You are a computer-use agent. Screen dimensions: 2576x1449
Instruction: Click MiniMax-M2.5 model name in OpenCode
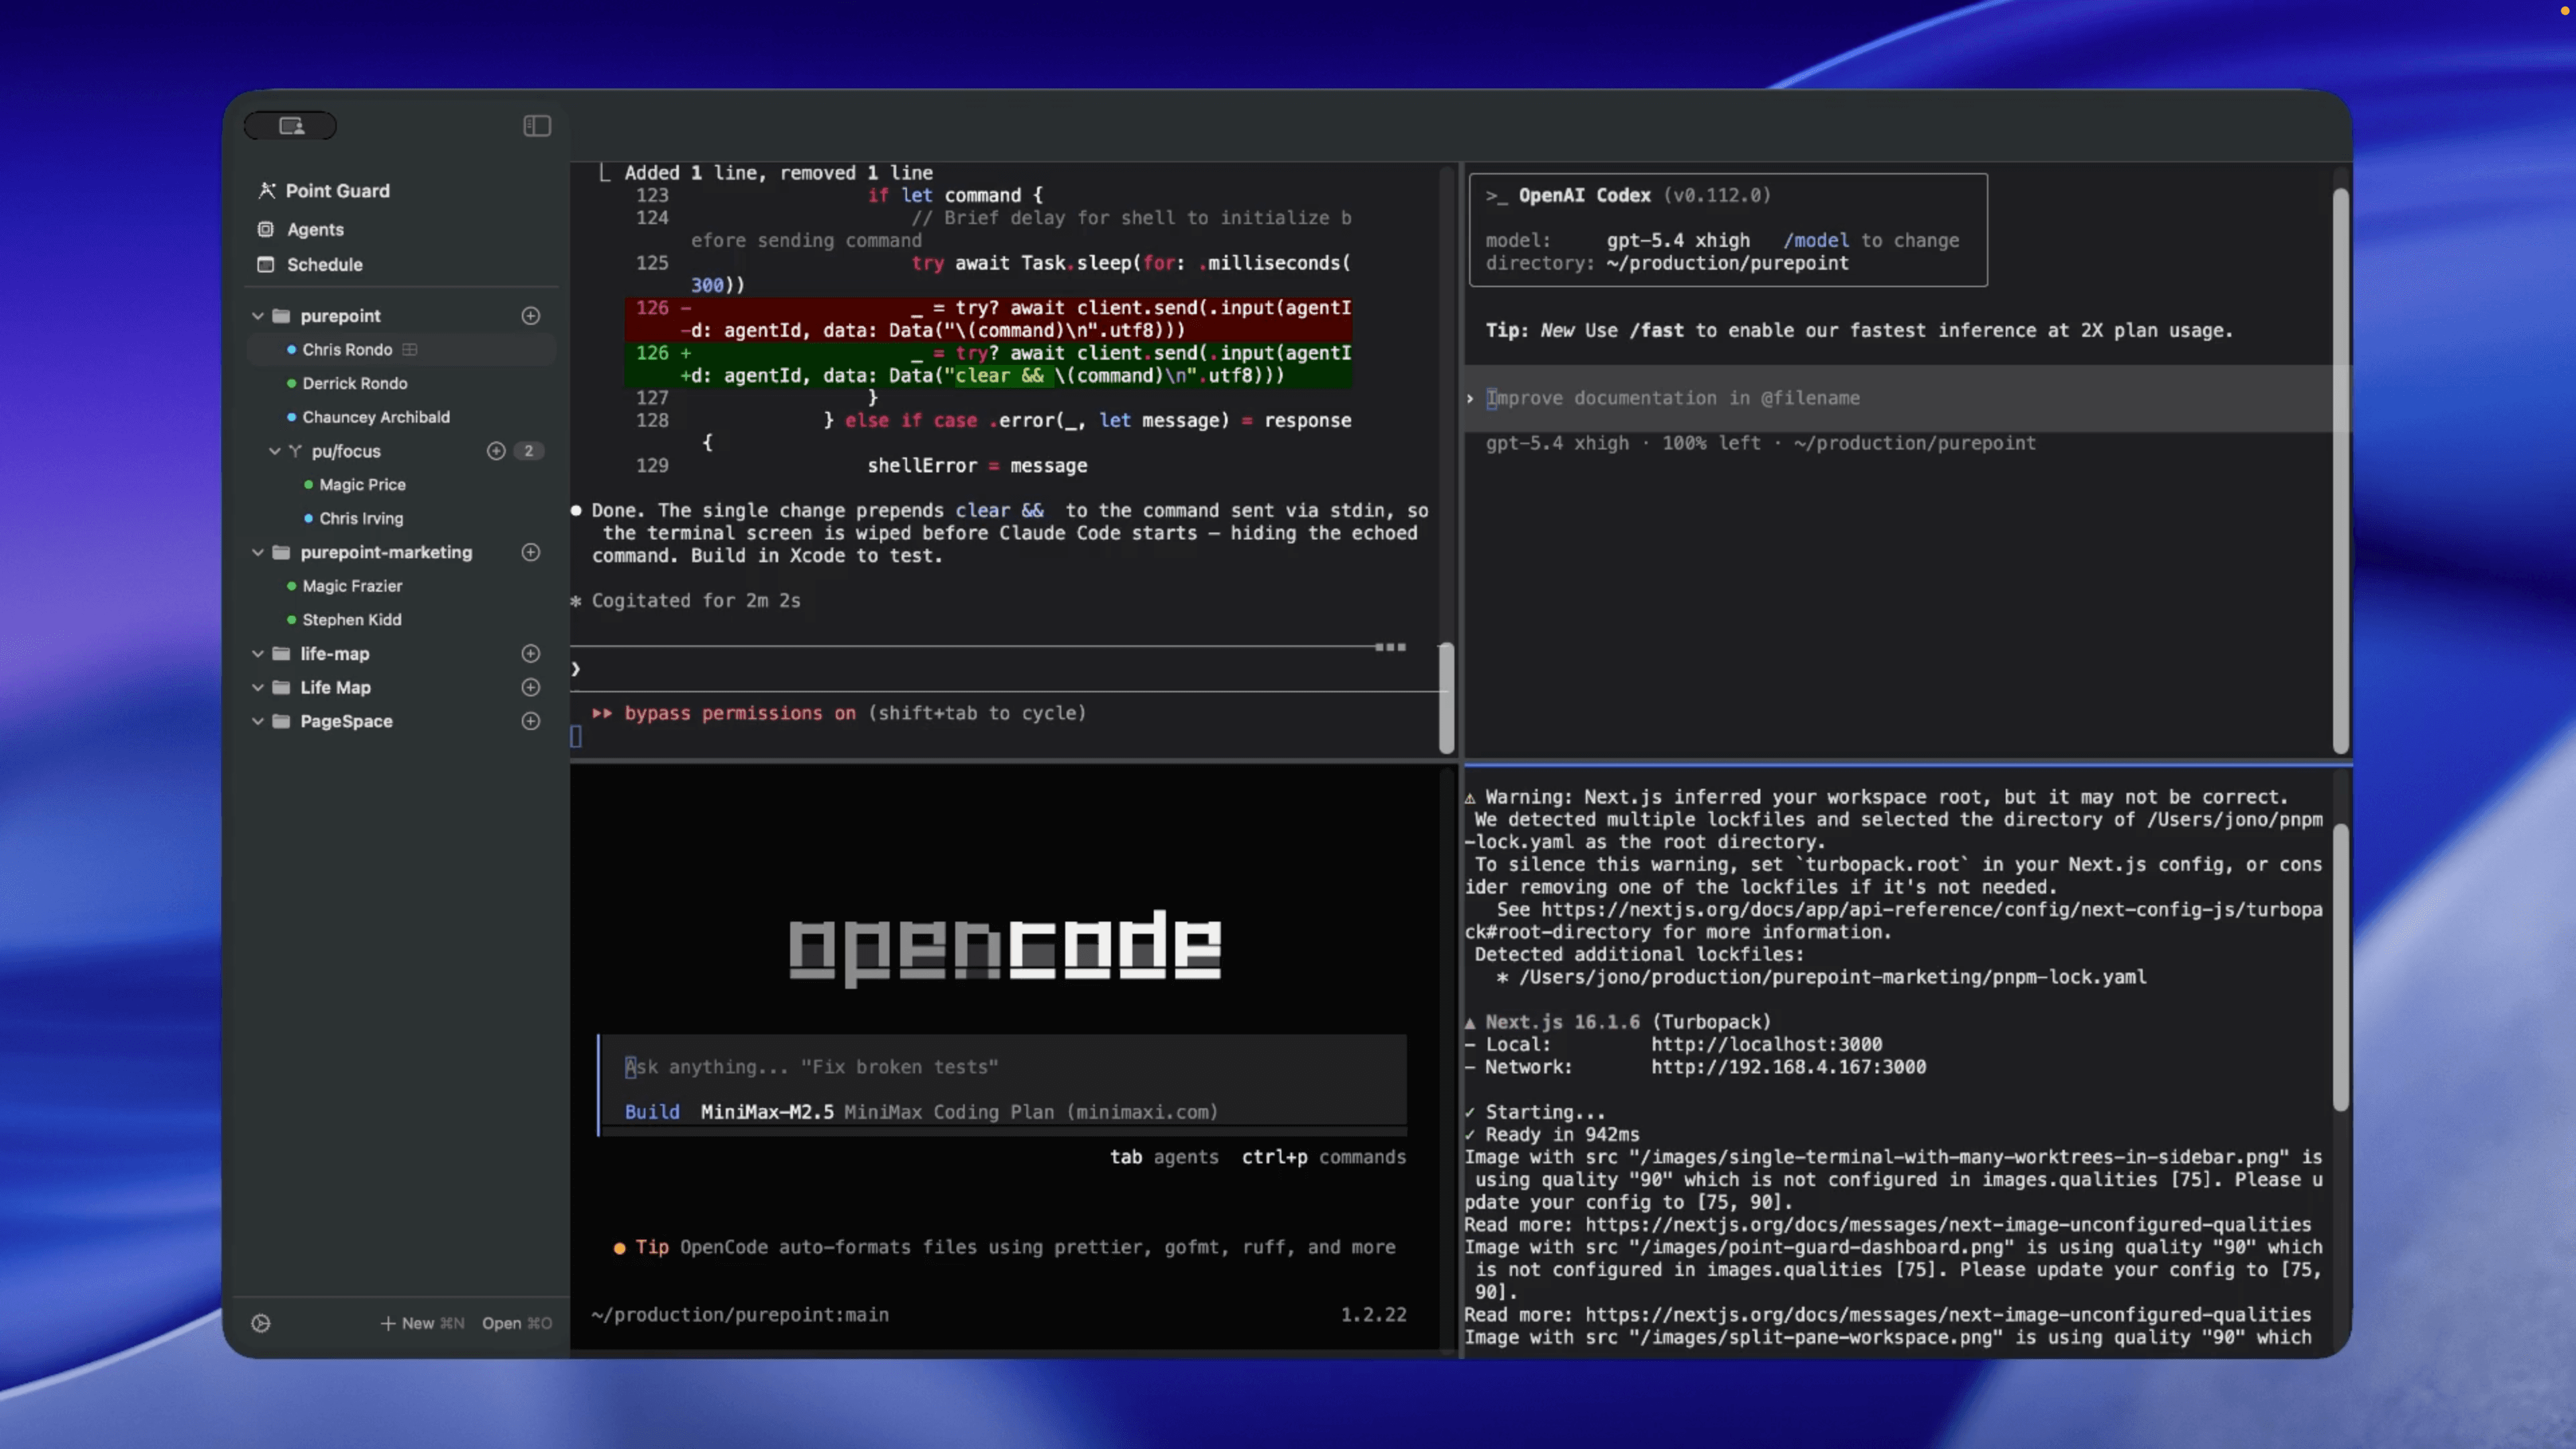pos(767,1112)
